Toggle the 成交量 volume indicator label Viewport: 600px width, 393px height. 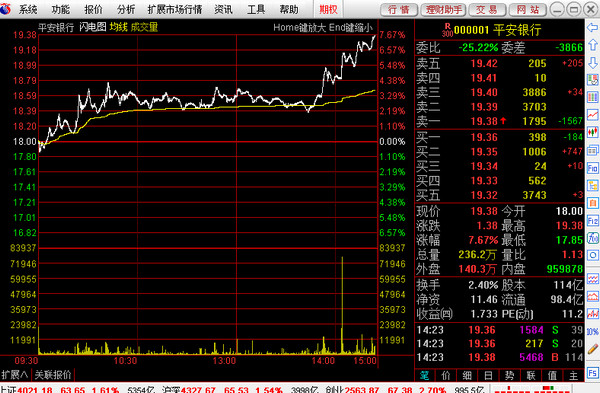coord(144,27)
